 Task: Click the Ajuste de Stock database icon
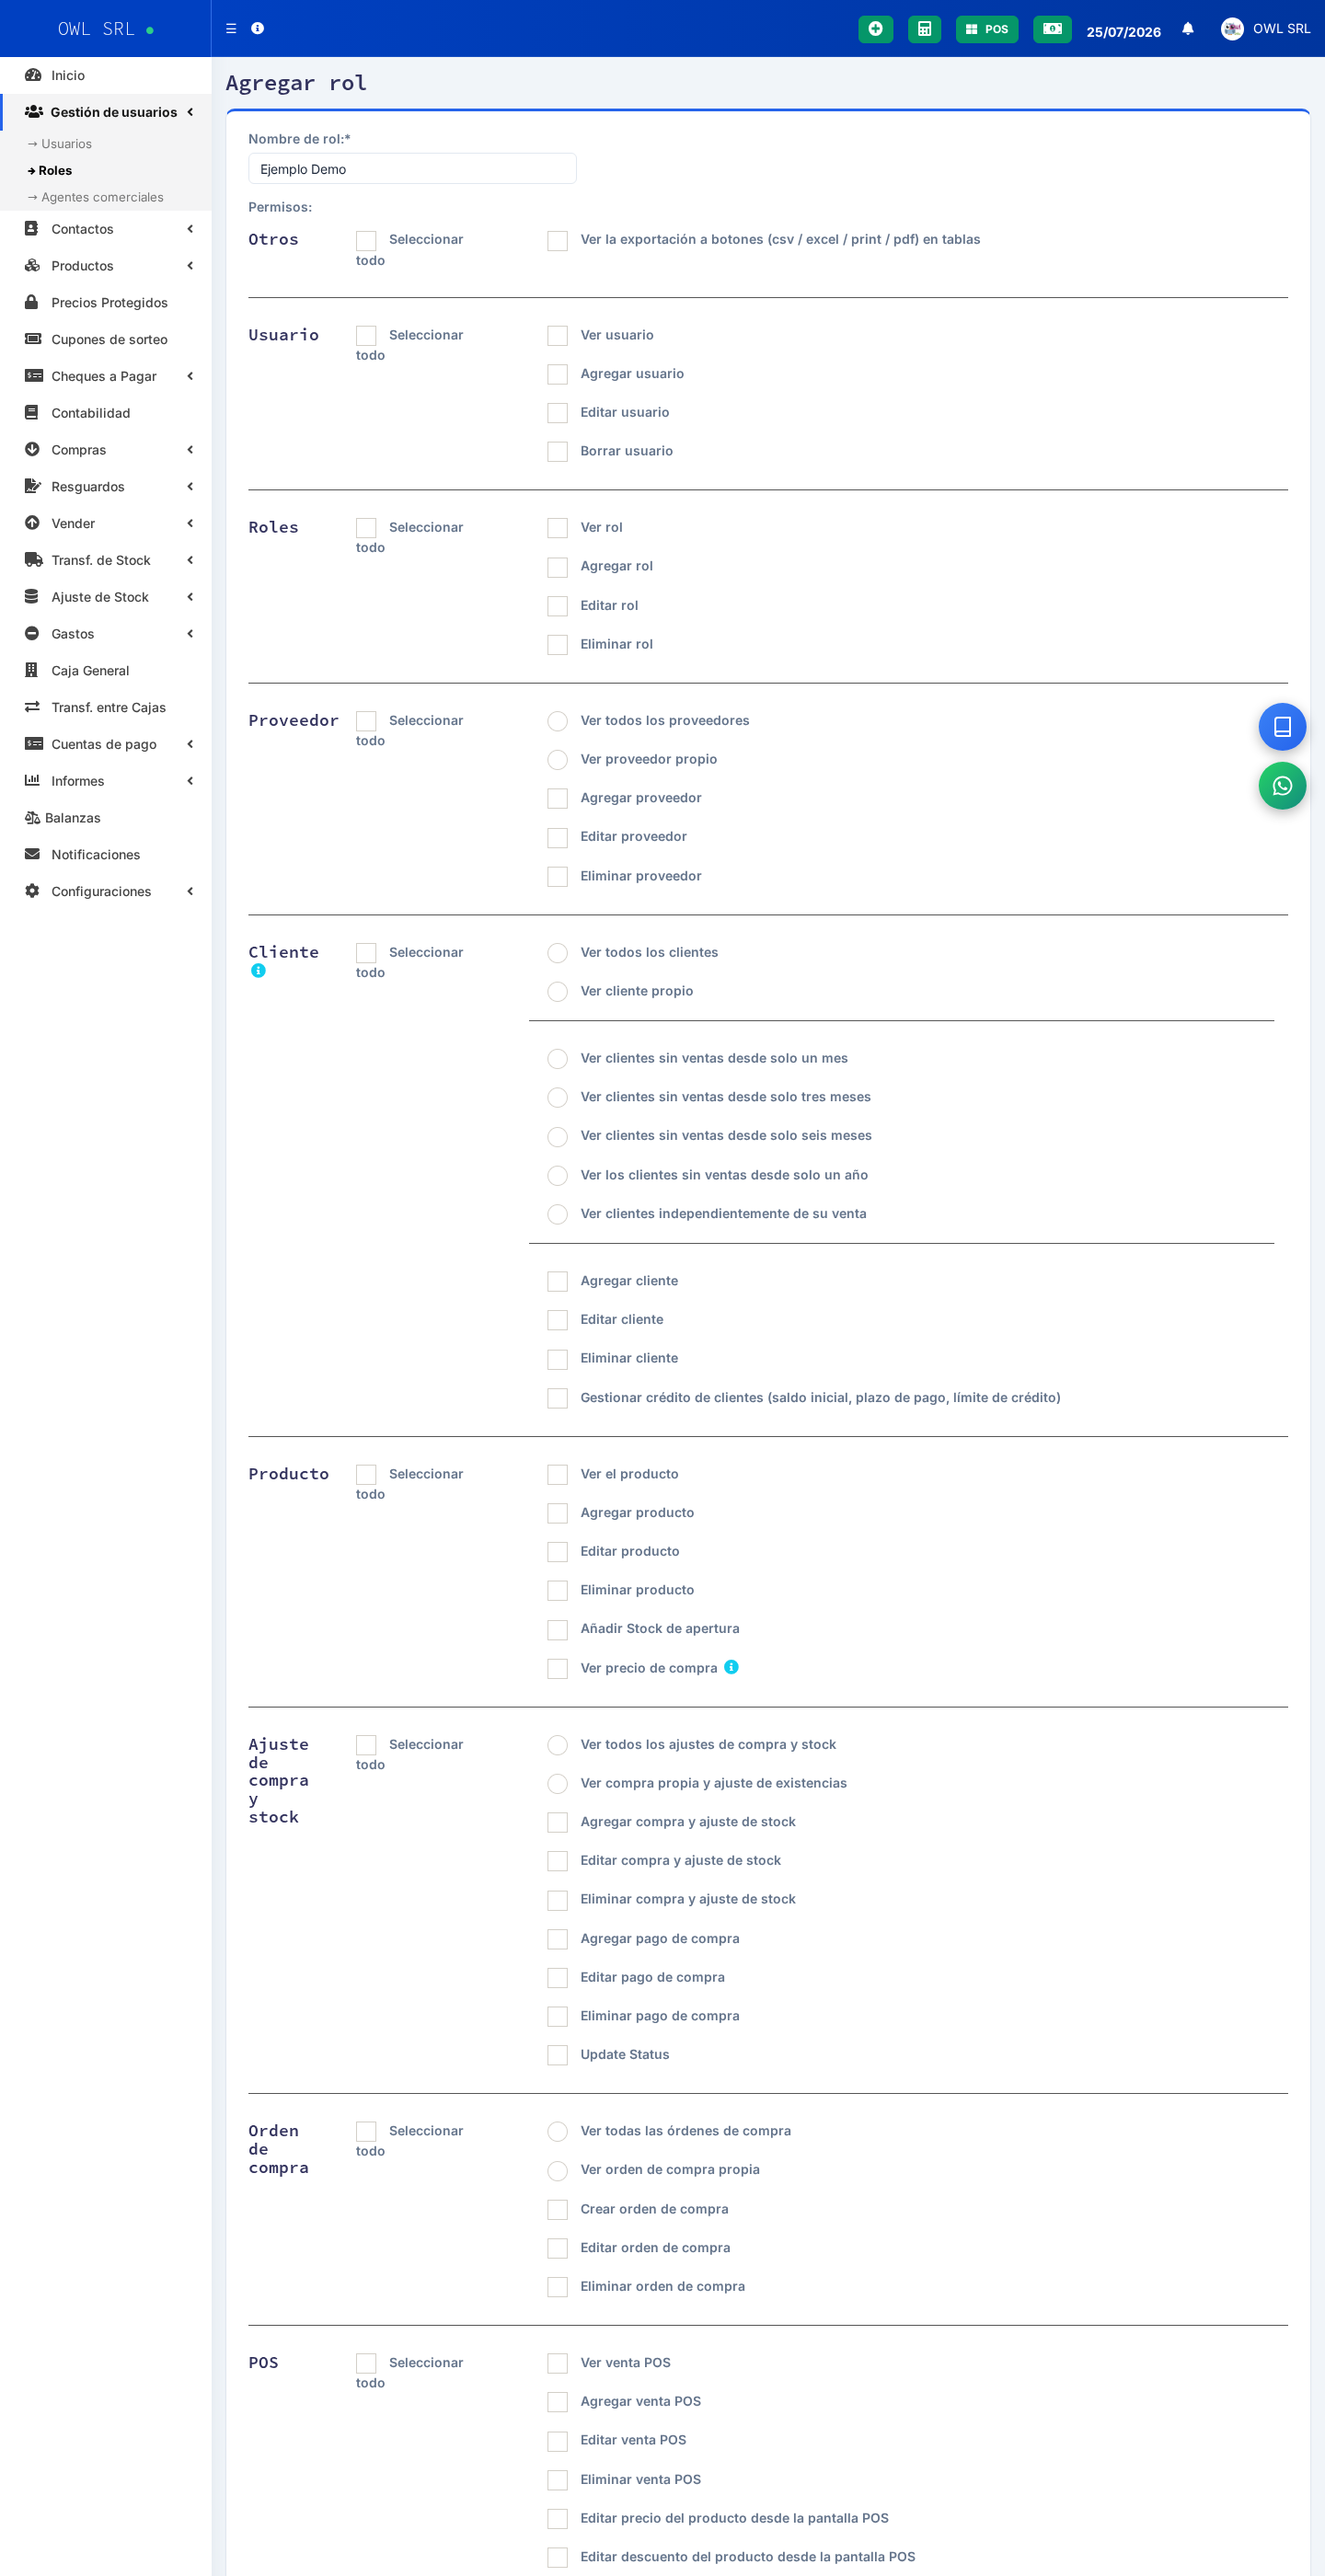point(32,596)
